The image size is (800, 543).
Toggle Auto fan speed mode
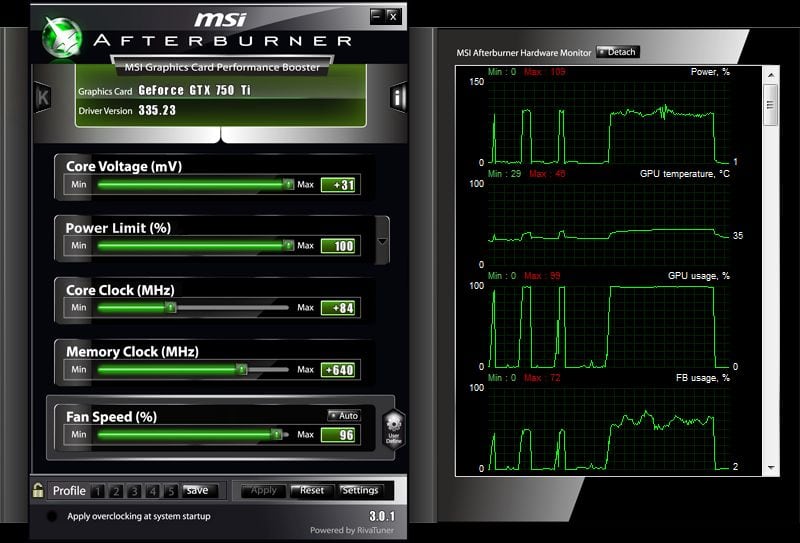click(343, 415)
